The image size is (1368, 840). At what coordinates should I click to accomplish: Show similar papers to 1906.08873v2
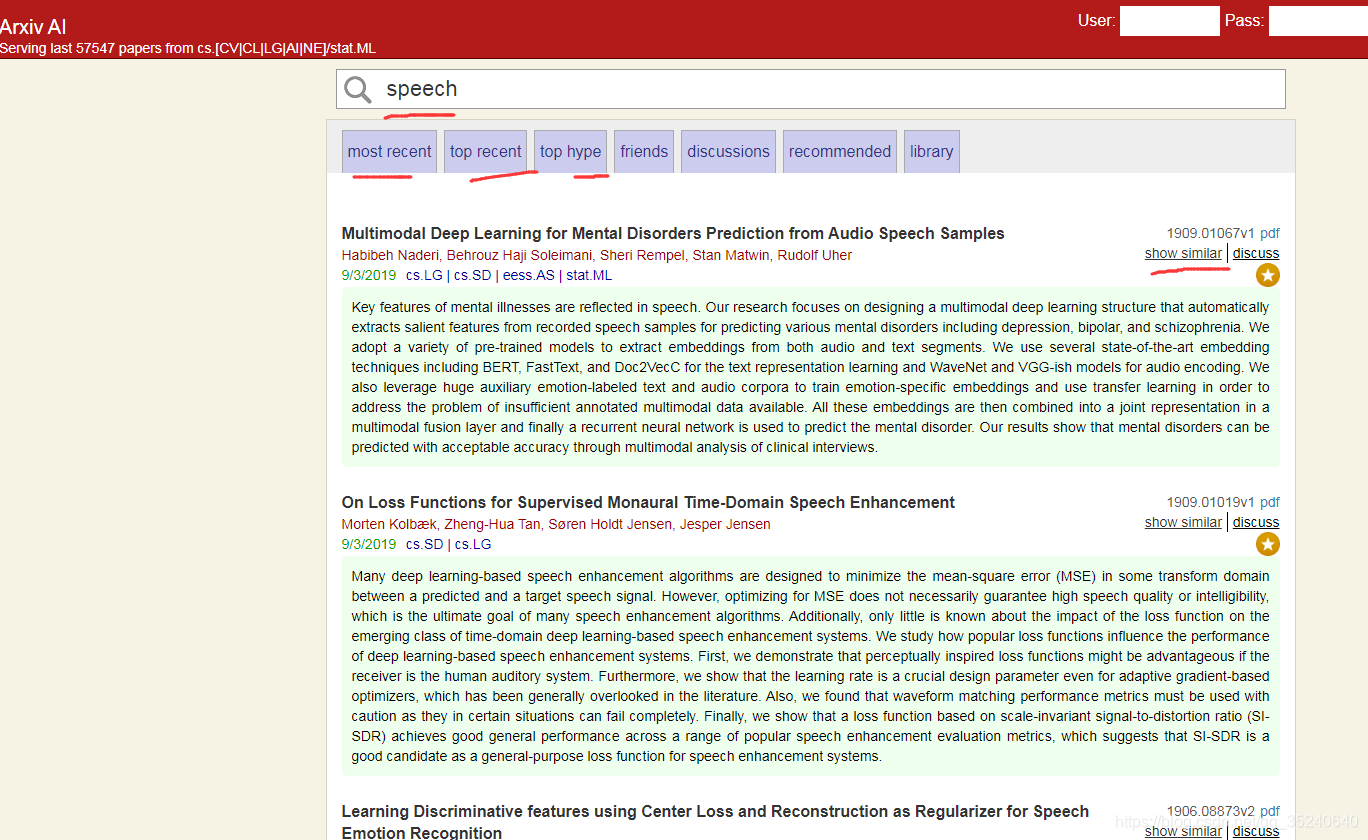pyautogui.click(x=1183, y=831)
